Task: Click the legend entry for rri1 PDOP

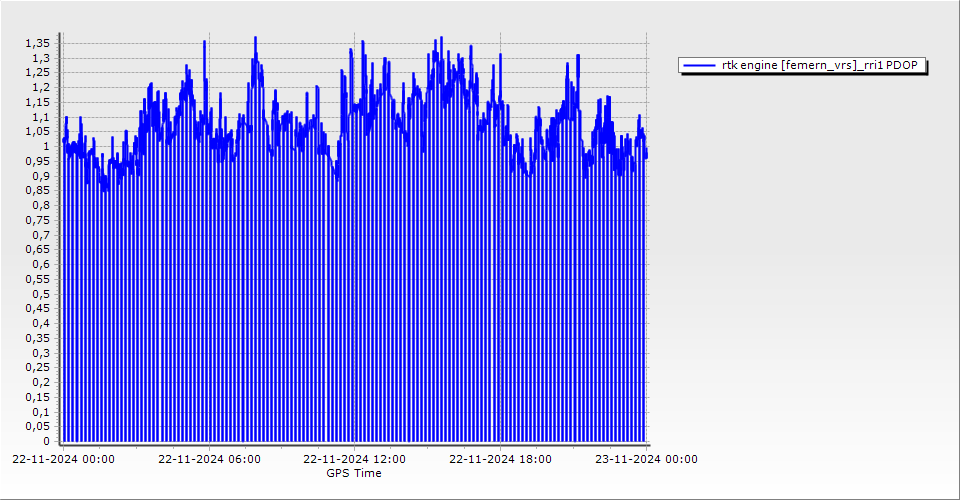Action: 816,66
